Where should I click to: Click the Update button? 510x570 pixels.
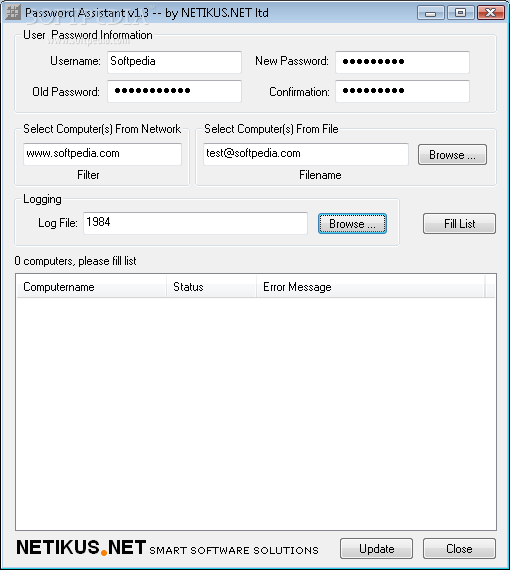click(x=376, y=549)
